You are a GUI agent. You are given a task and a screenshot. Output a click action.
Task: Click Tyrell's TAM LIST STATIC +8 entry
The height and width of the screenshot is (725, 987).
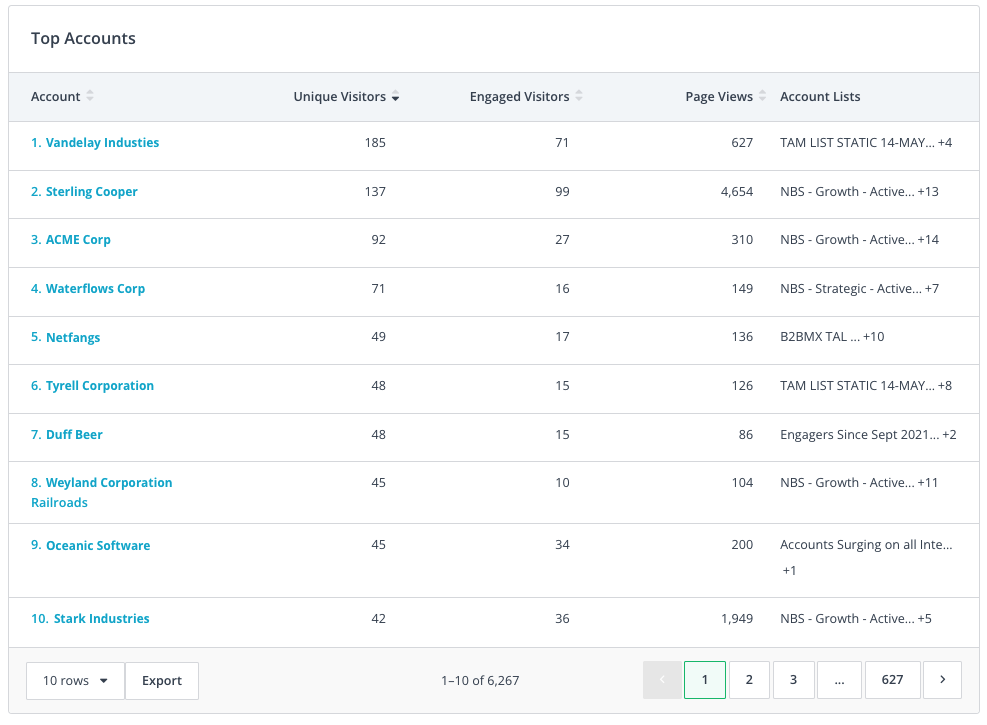click(x=866, y=386)
